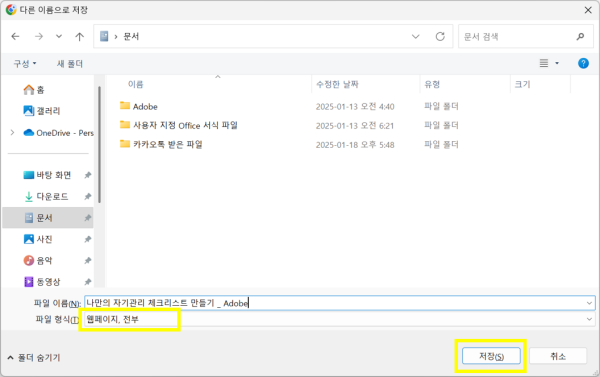The image size is (600, 377).
Task: Open help with the question mark
Action: tap(583, 63)
